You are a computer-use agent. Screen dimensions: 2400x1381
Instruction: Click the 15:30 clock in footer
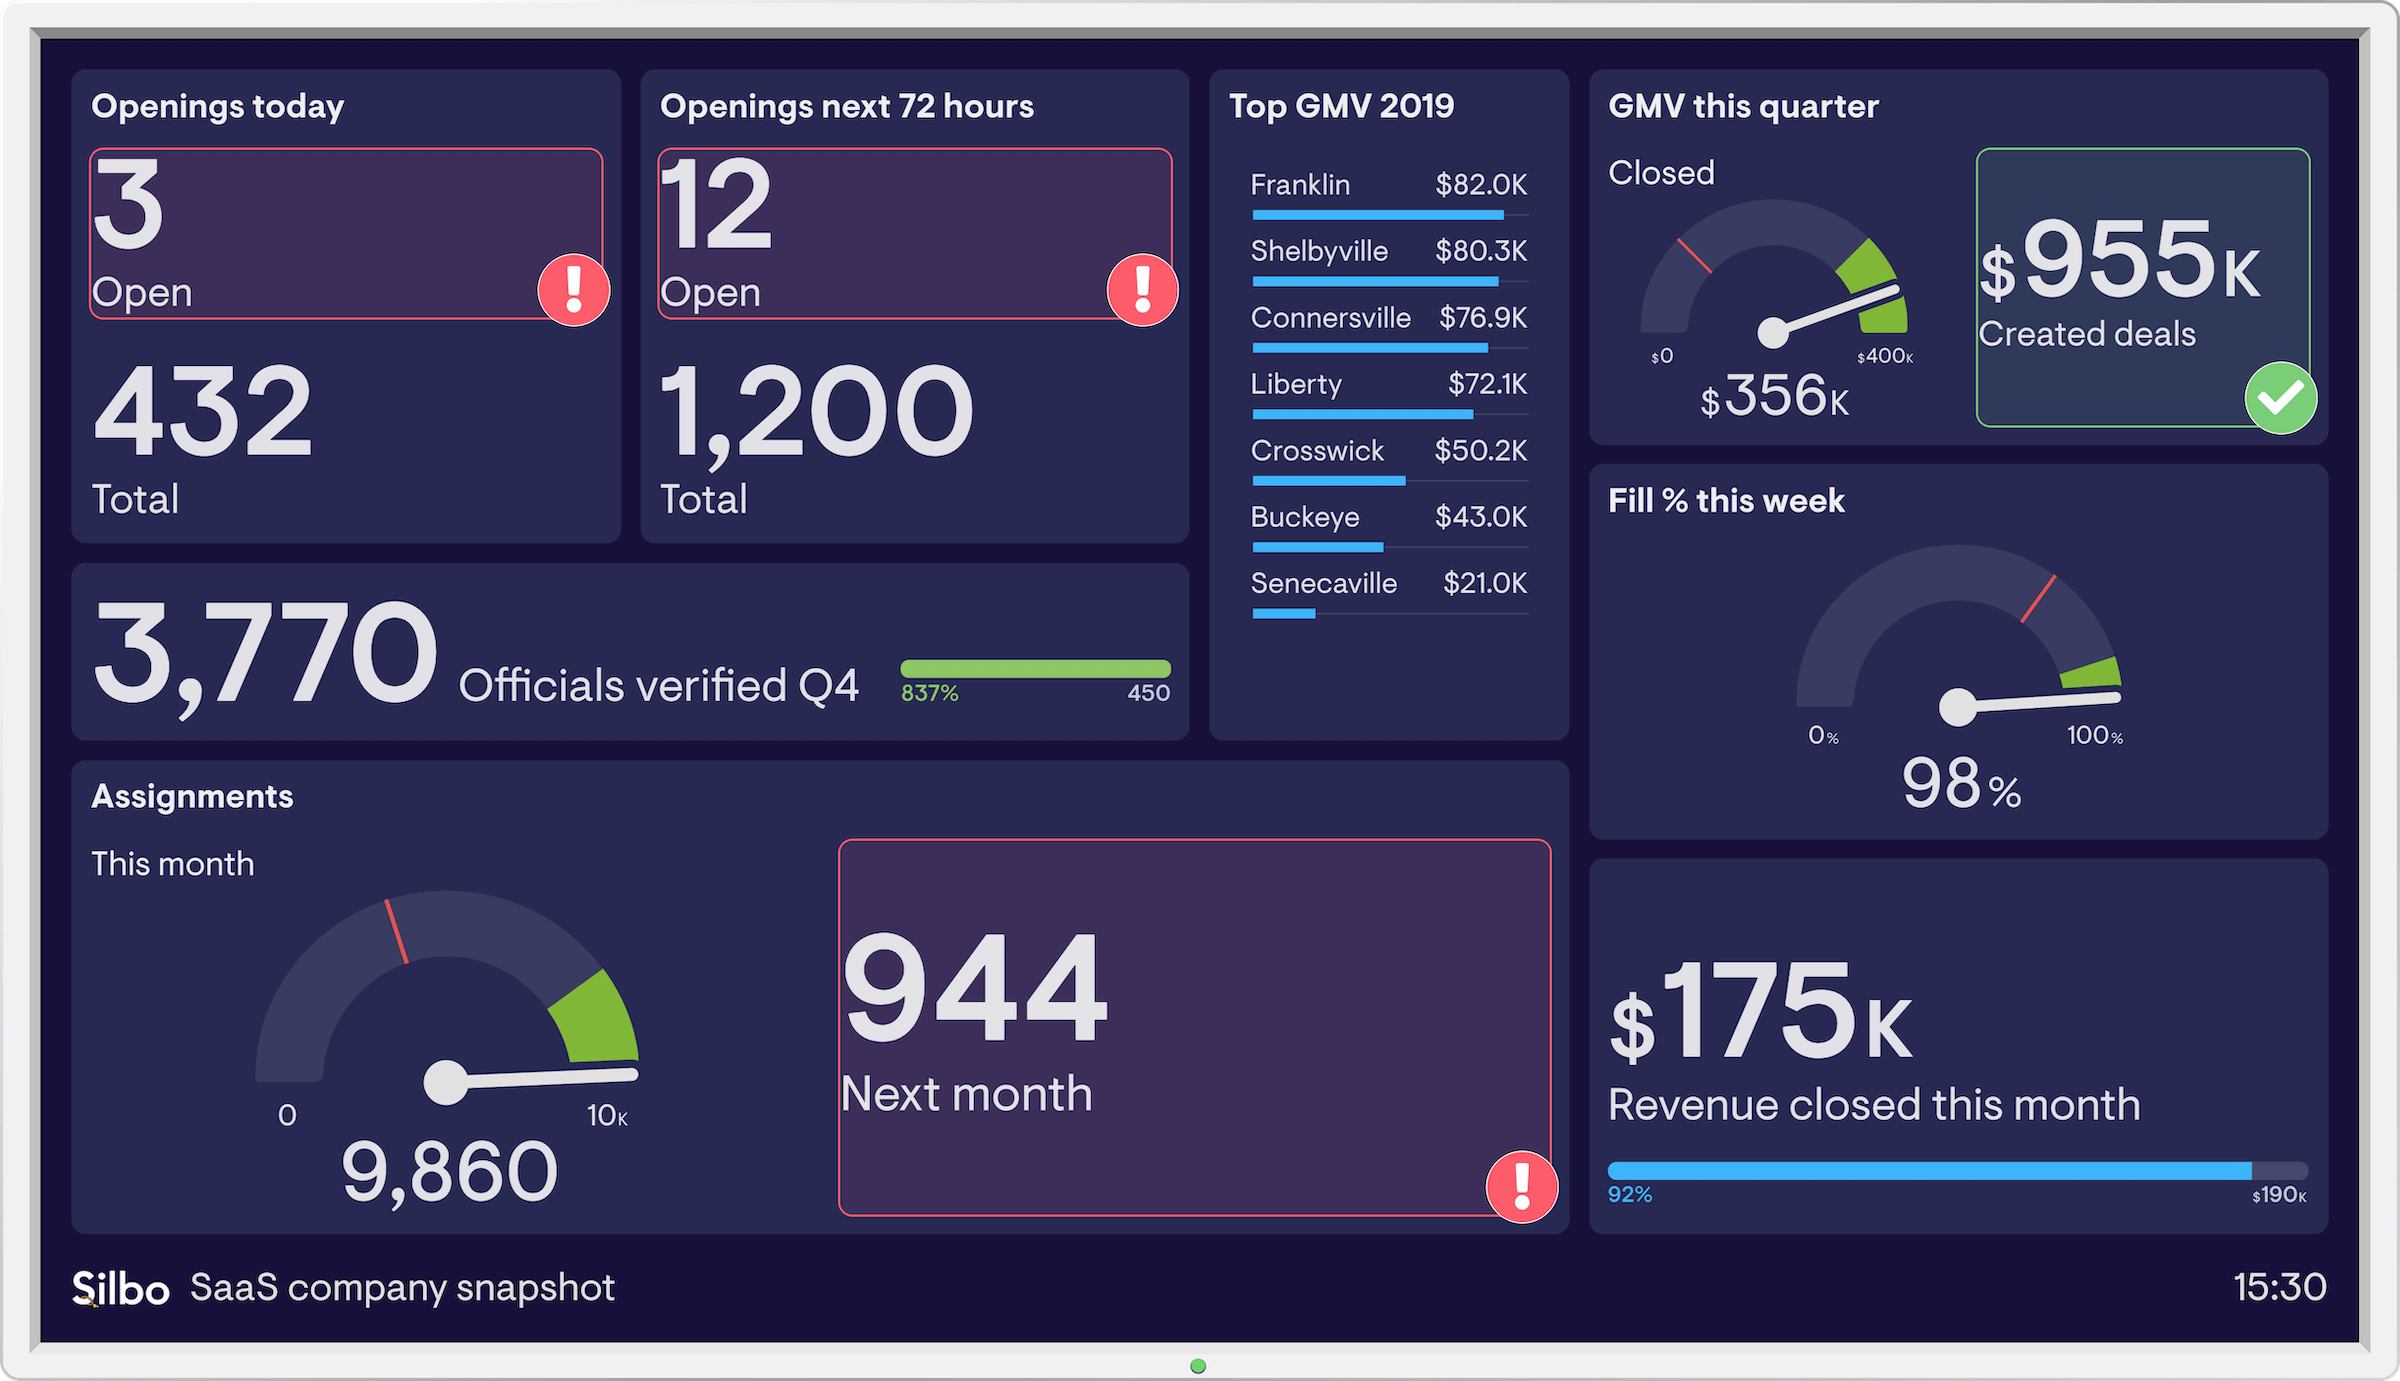tap(2280, 1287)
